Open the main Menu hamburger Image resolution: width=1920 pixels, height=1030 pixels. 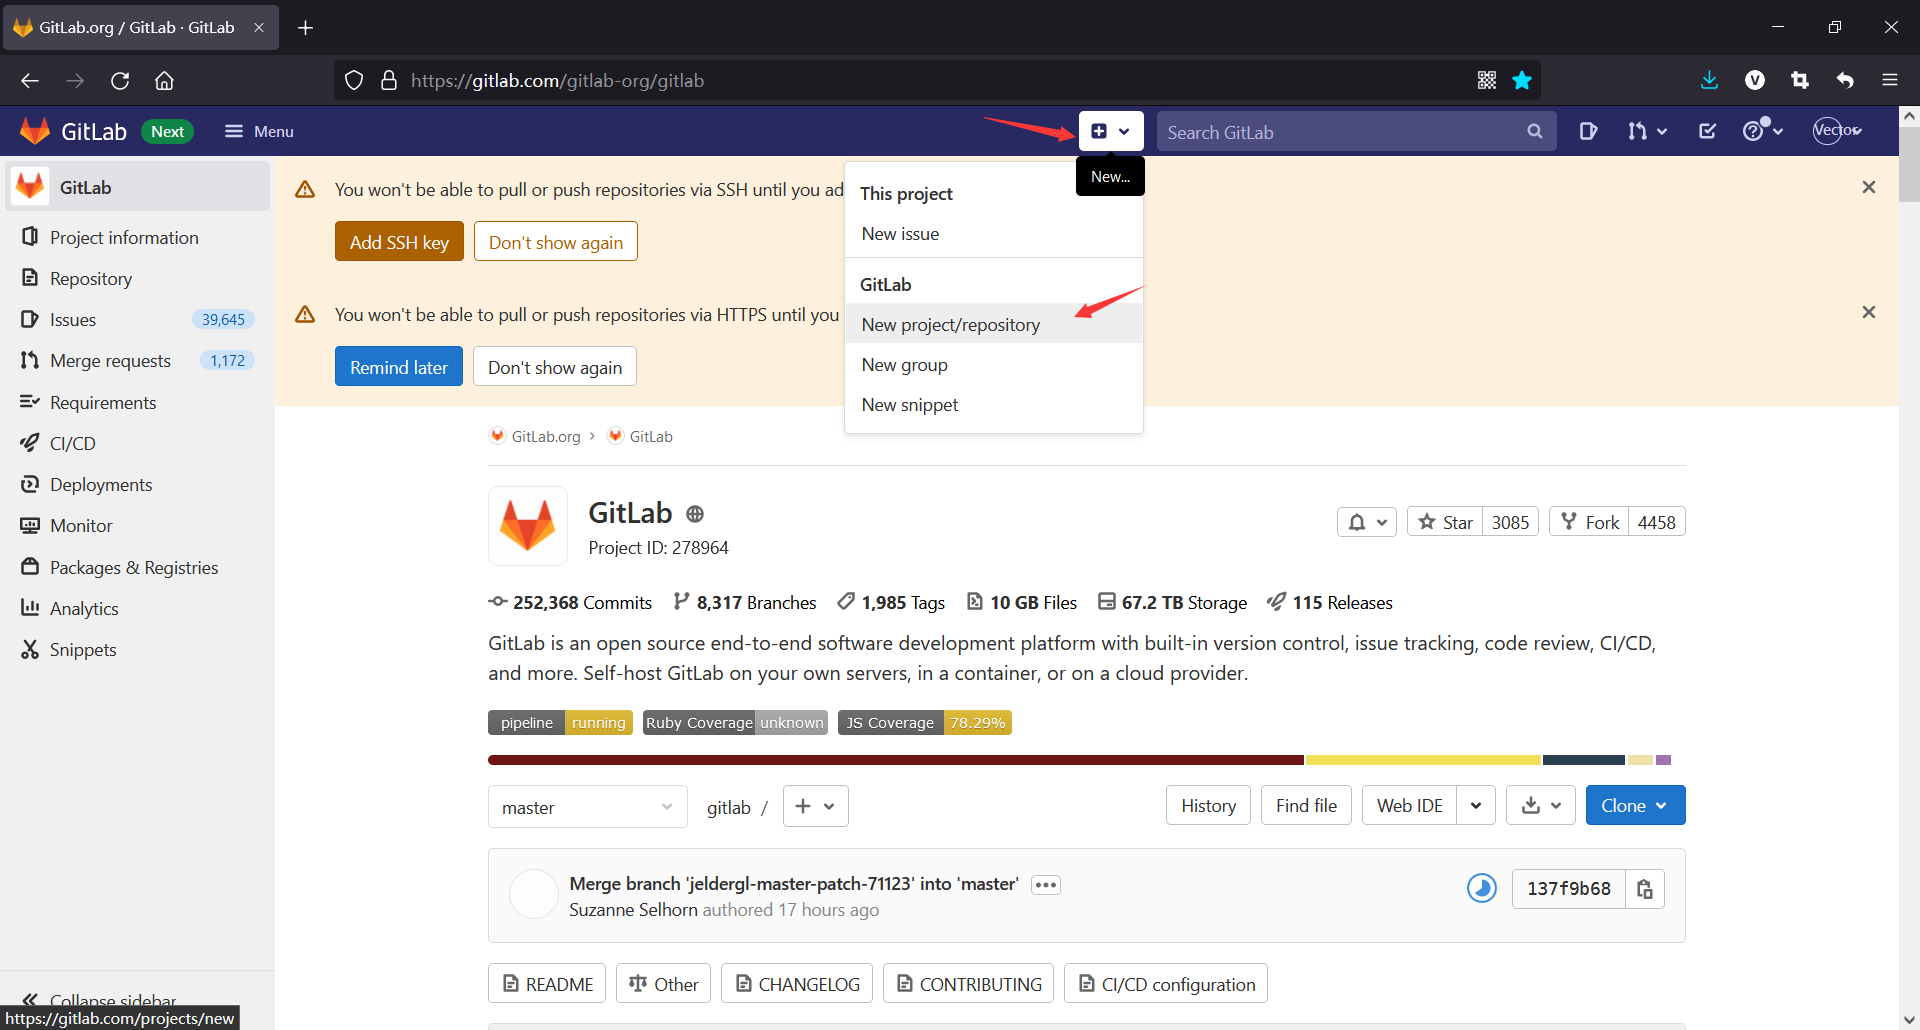tap(259, 131)
